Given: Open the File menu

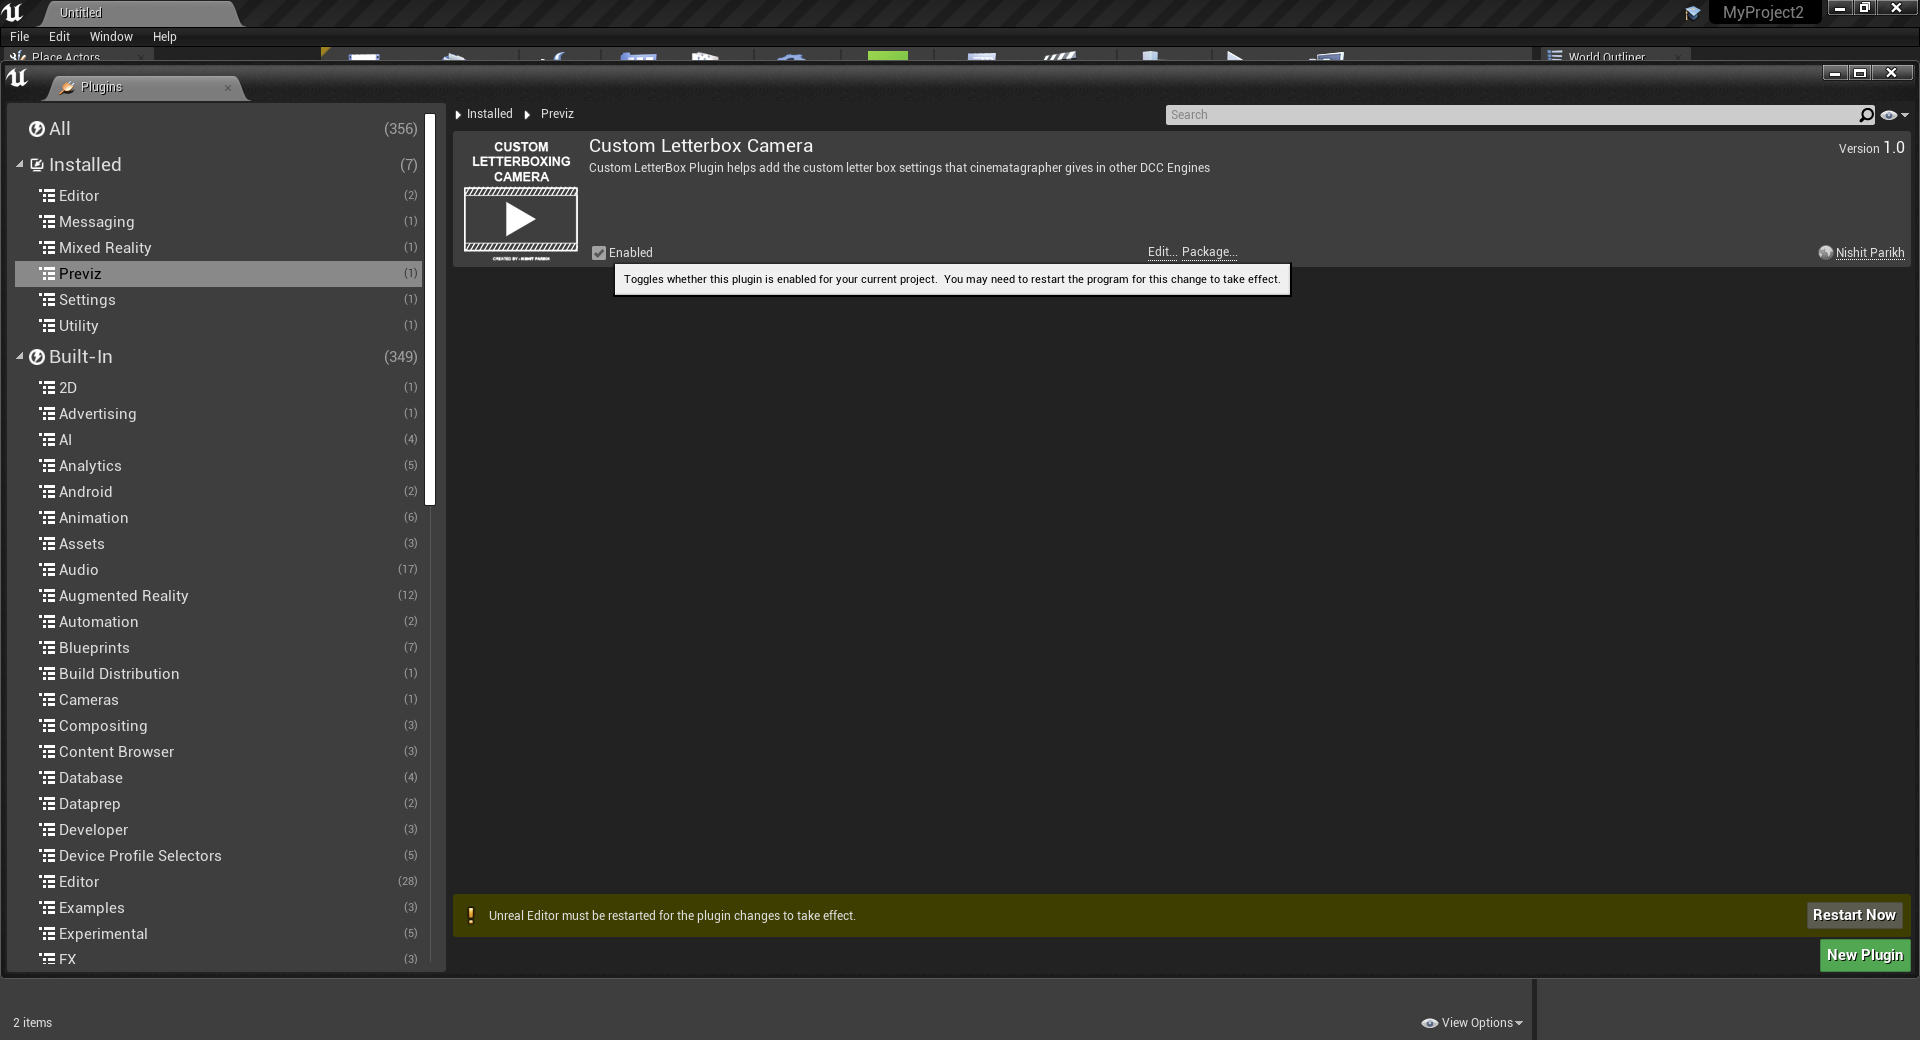Looking at the screenshot, I should tap(20, 37).
